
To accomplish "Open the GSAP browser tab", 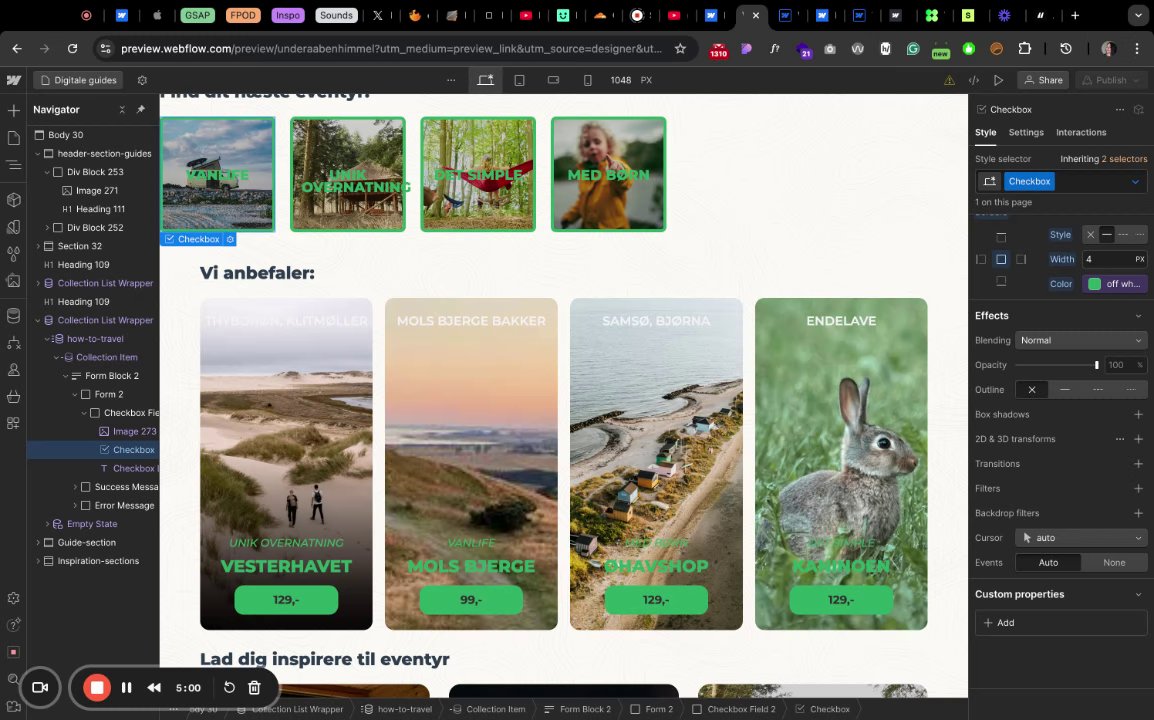I will (x=197, y=15).
